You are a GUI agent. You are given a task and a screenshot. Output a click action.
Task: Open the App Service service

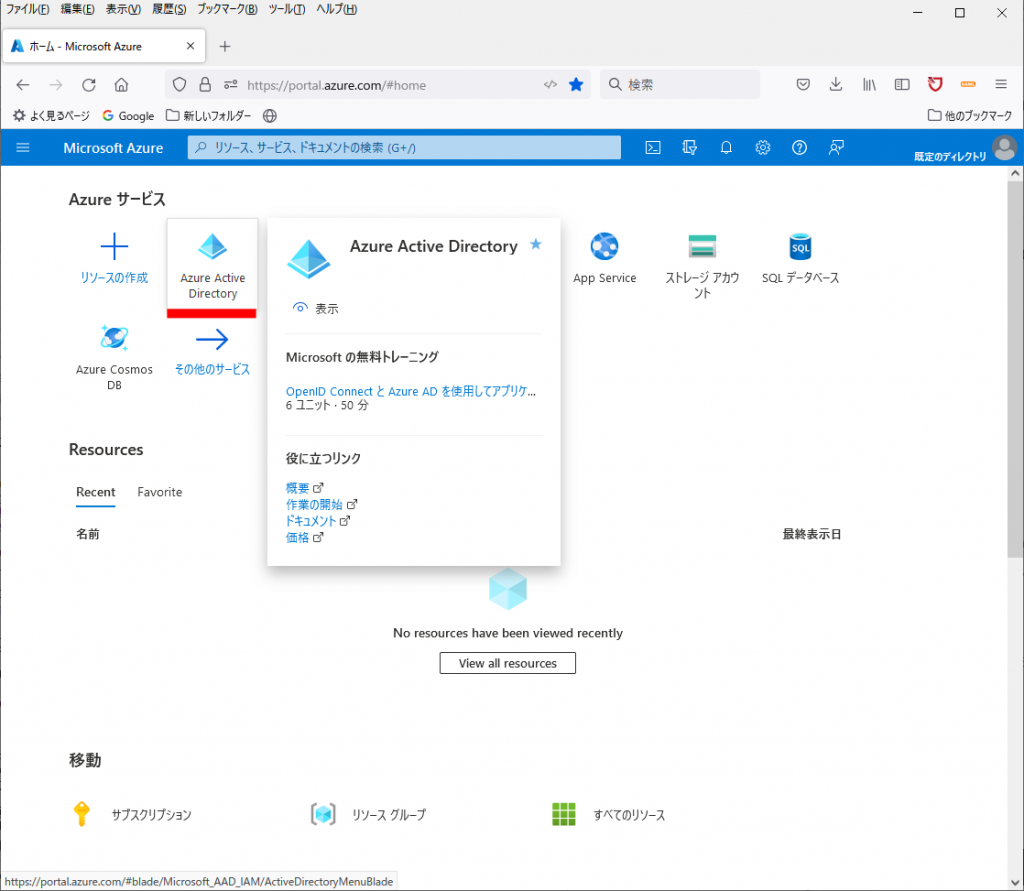604,260
